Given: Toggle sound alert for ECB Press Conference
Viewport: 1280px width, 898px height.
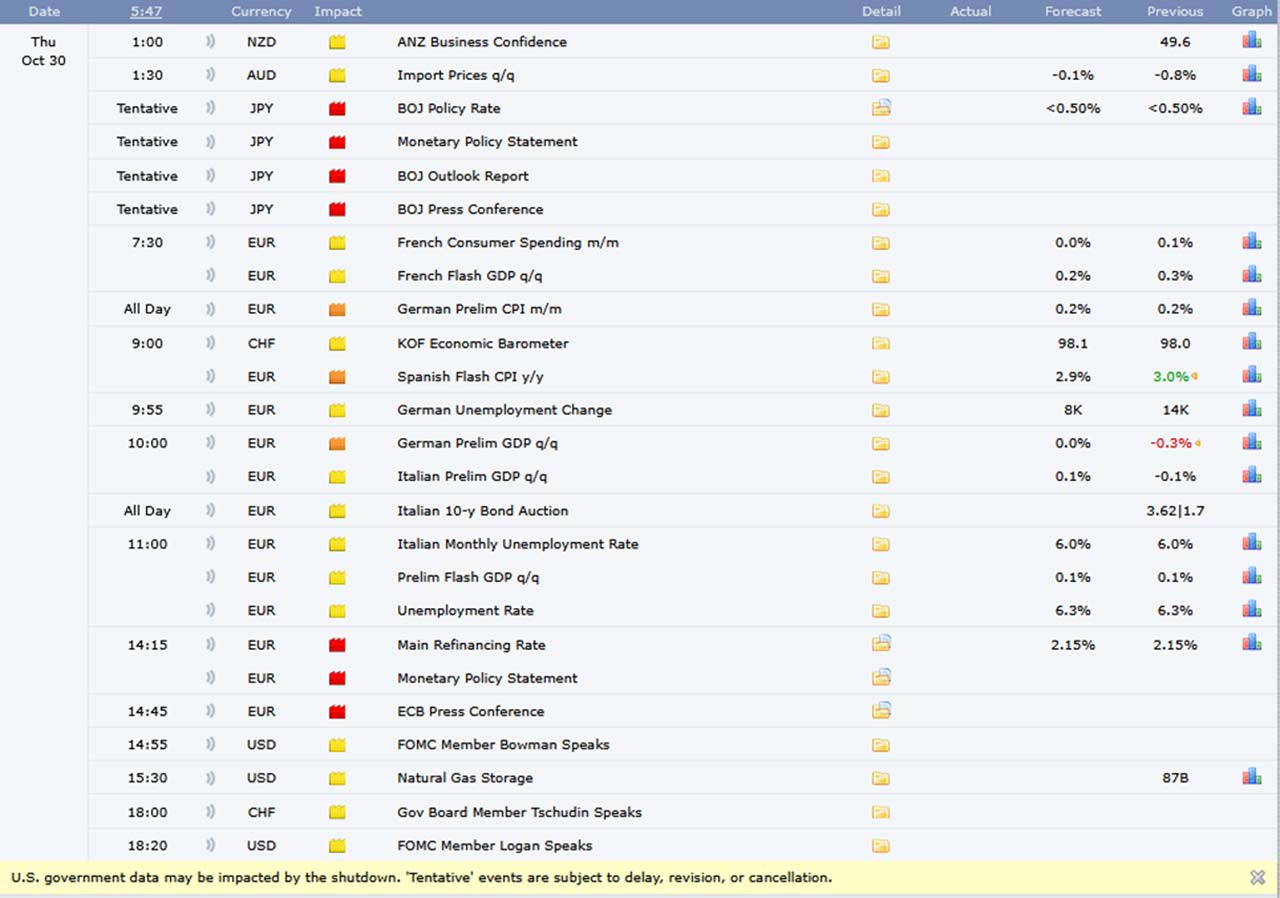Looking at the screenshot, I should (210, 712).
